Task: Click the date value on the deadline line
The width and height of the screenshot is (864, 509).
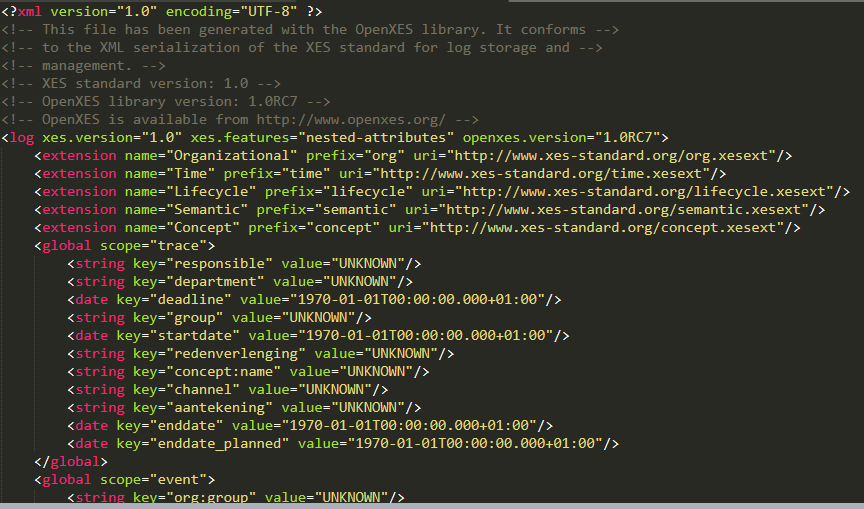Action: click(417, 299)
